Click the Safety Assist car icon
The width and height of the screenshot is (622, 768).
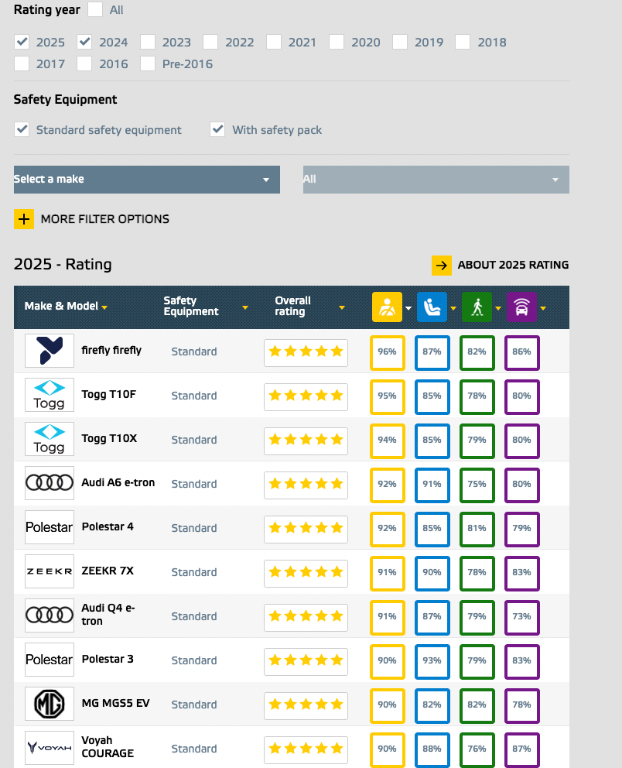coord(522,307)
